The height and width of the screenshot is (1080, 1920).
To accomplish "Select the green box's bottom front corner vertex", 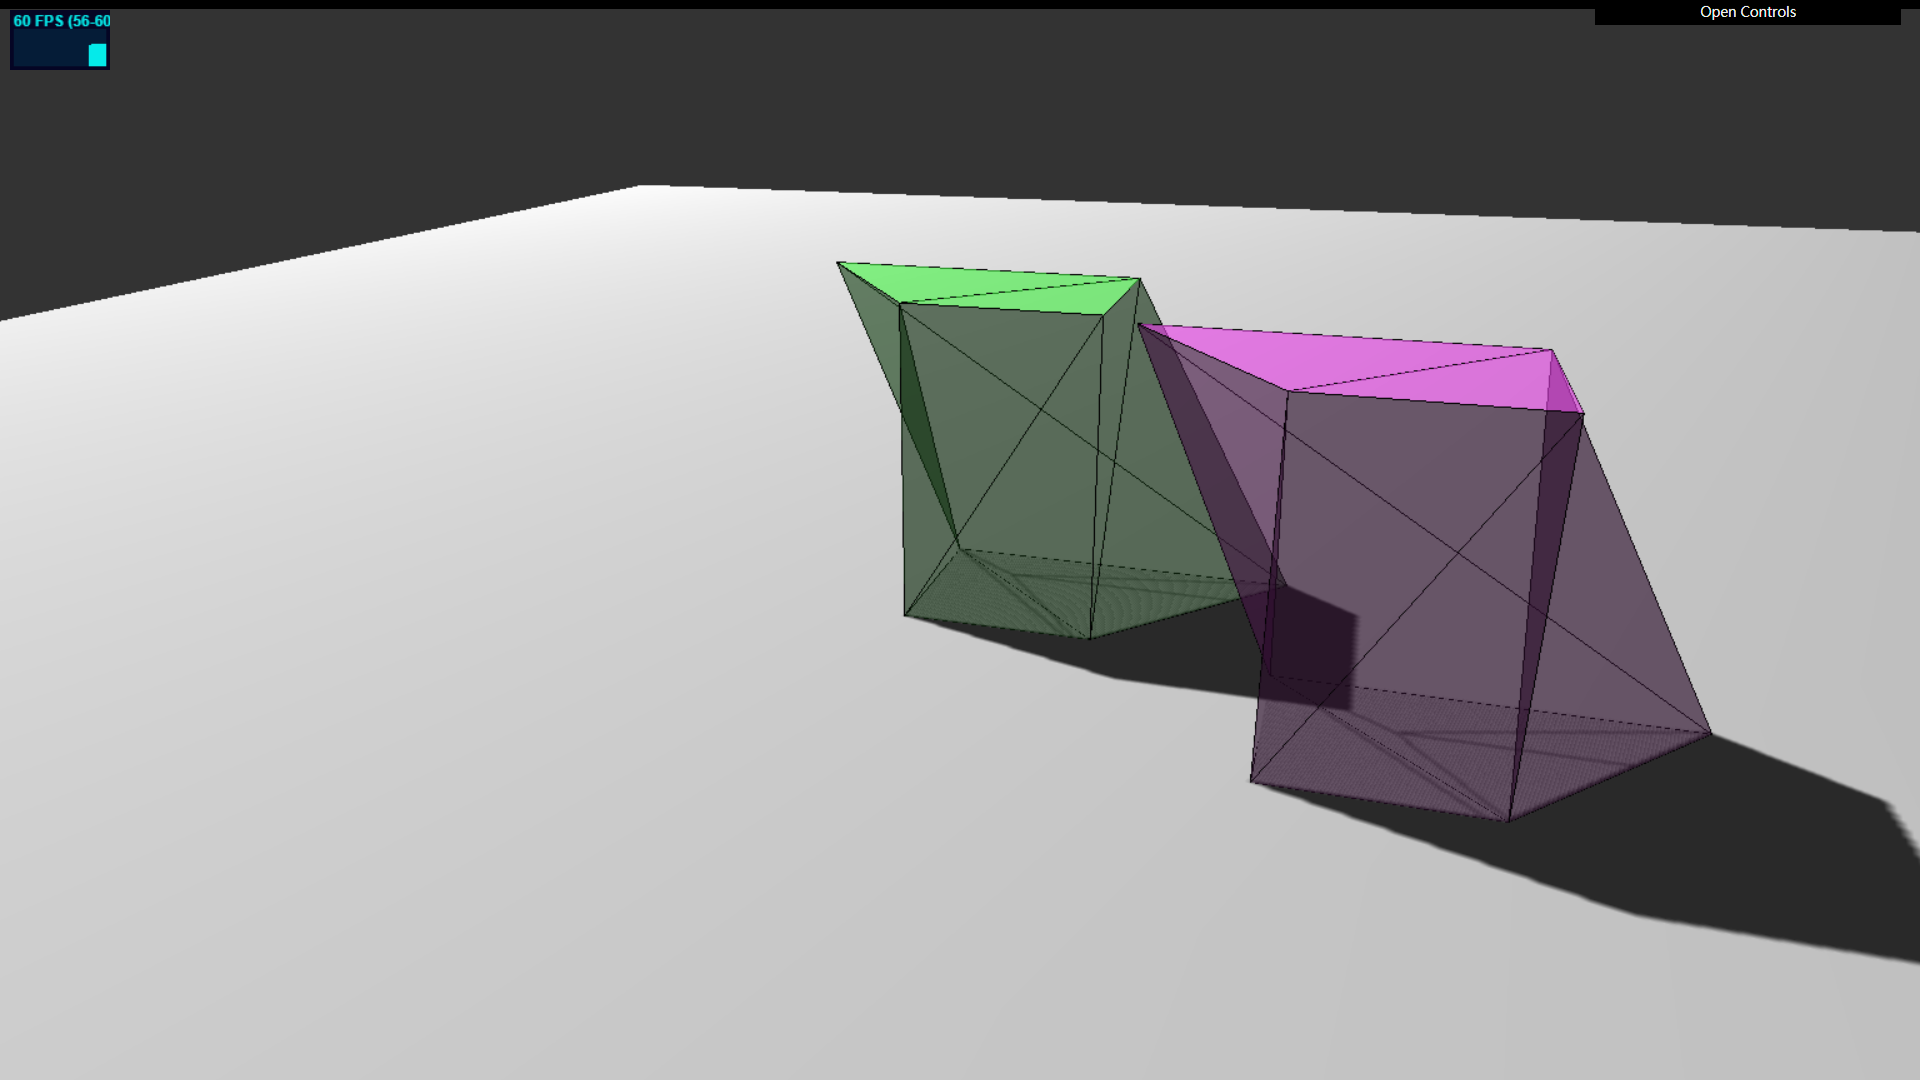I will coord(1089,638).
